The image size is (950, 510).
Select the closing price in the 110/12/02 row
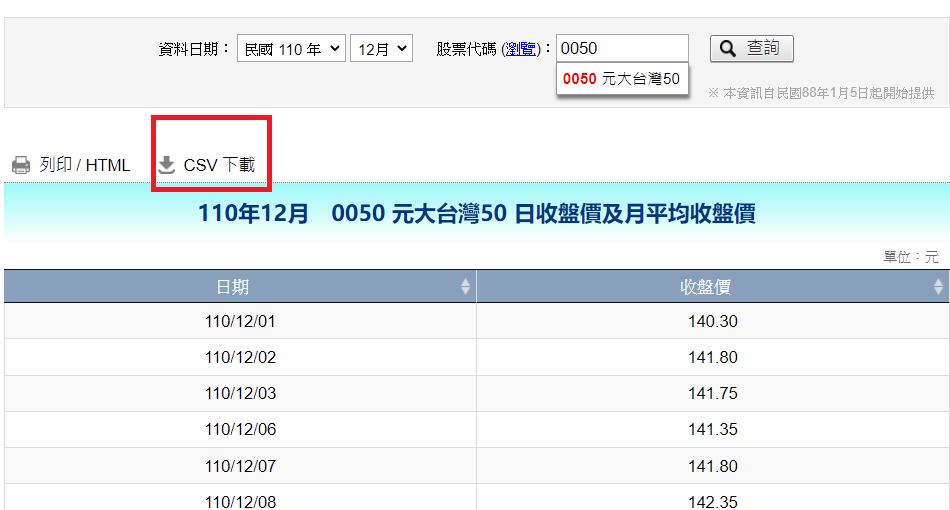point(713,357)
